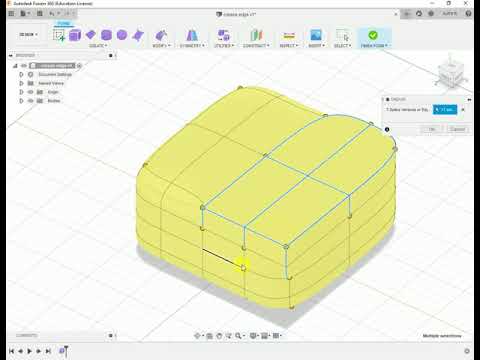Image resolution: width=480 pixels, height=360 pixels.
Task: Click OK in the dialog
Action: pyautogui.click(x=432, y=129)
